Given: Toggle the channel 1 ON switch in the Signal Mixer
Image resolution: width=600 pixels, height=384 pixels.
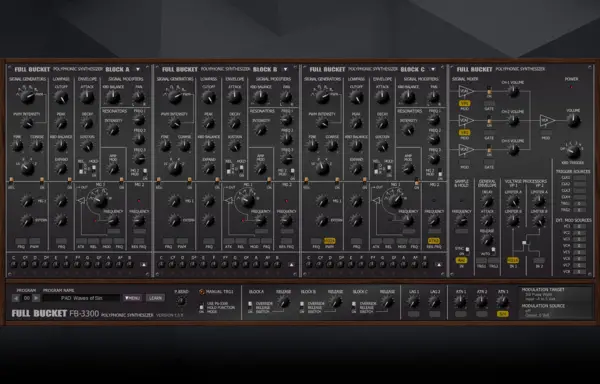Looking at the screenshot, I should click(x=489, y=91).
